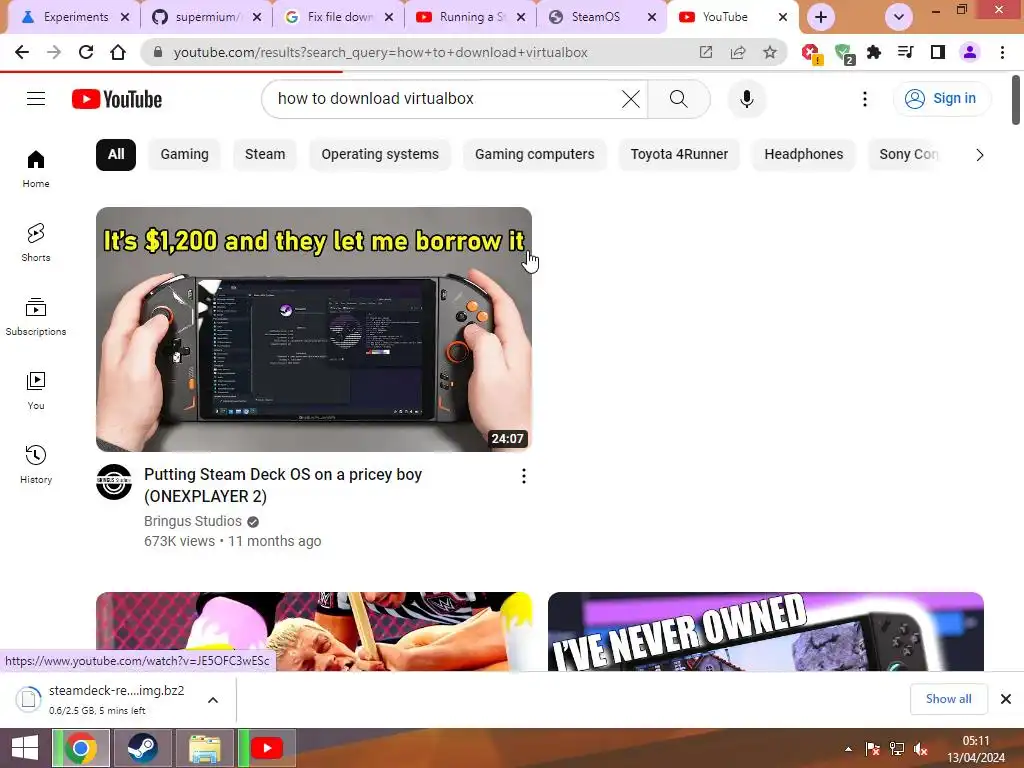The height and width of the screenshot is (768, 1024).
Task: Select the All filter chip
Action: click(x=116, y=155)
